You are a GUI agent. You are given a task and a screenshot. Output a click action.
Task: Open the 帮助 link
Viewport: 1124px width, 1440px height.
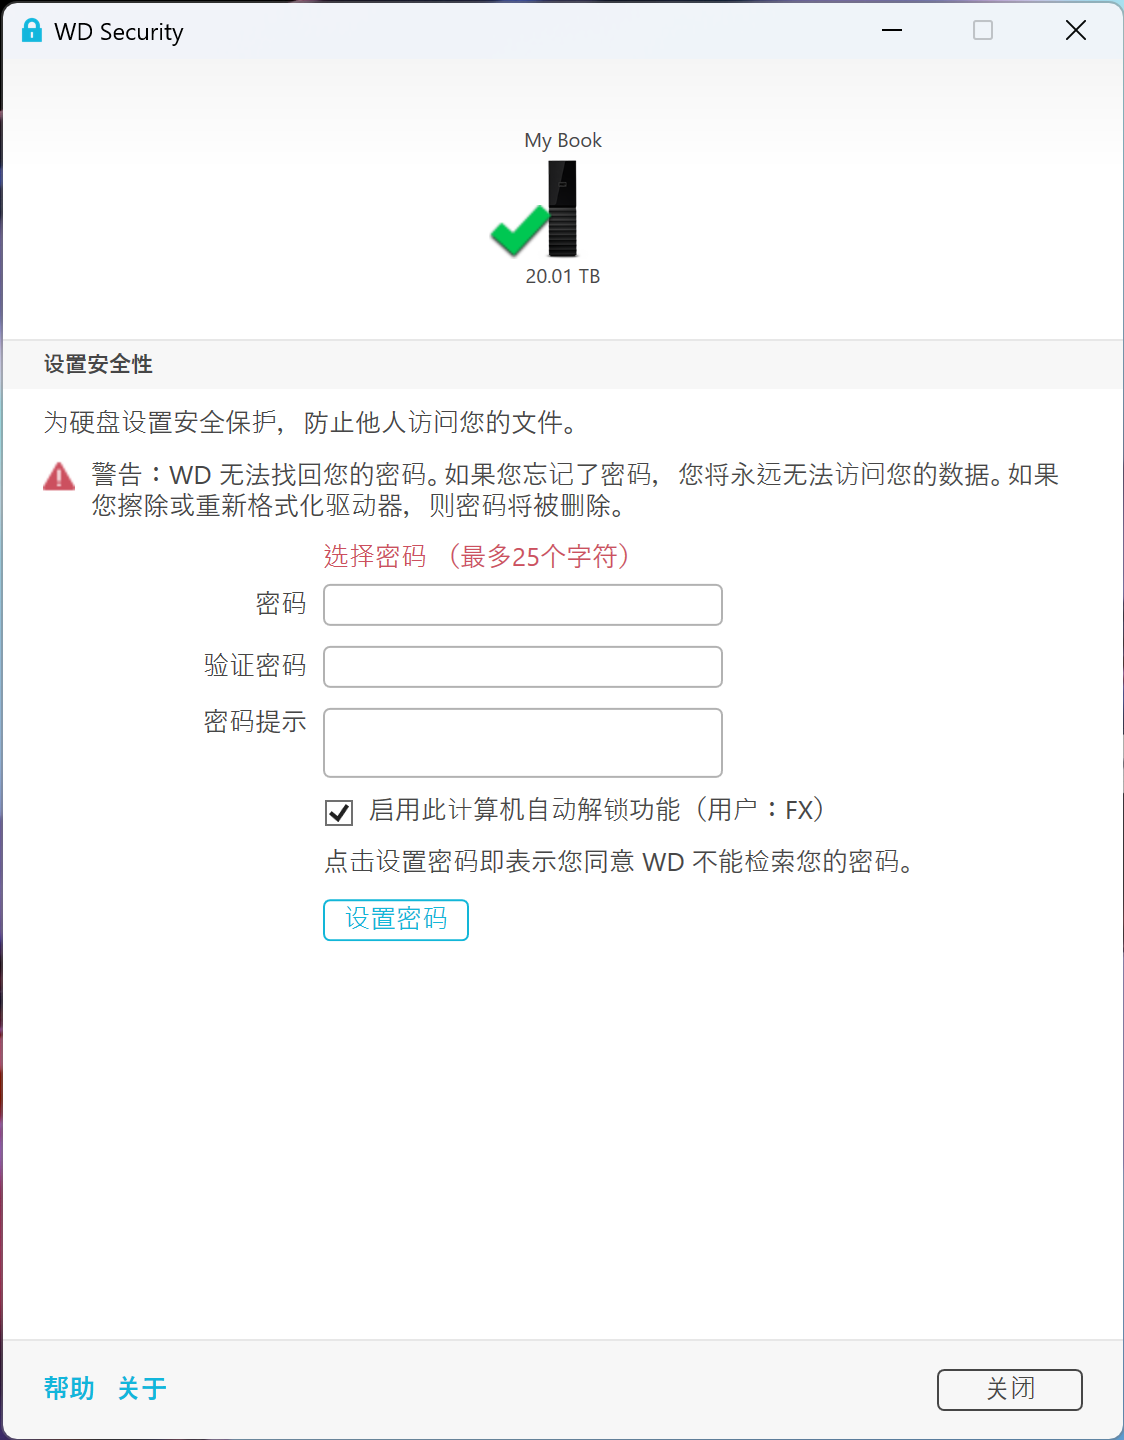coord(69,1388)
